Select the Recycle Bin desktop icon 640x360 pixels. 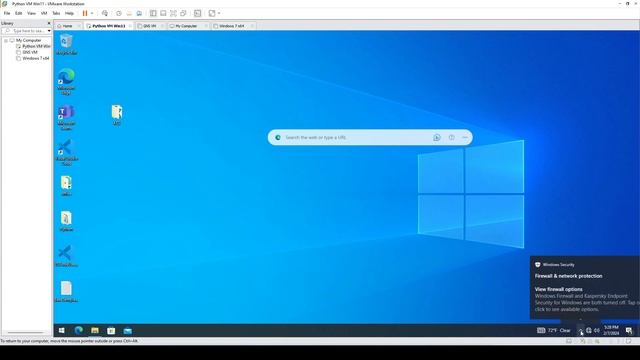67,45
